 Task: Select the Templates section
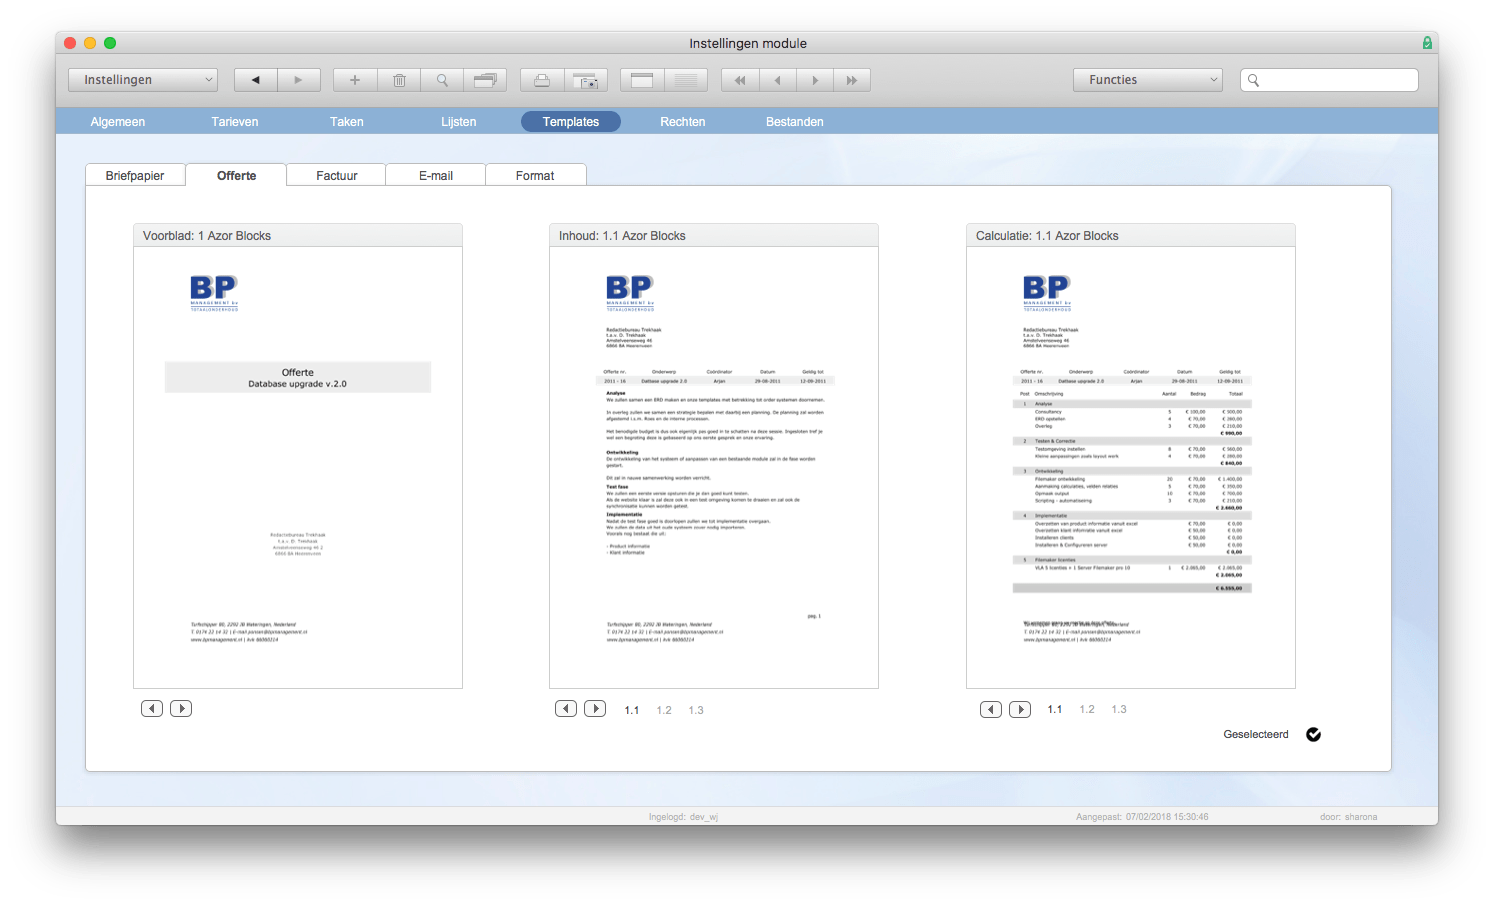[571, 122]
